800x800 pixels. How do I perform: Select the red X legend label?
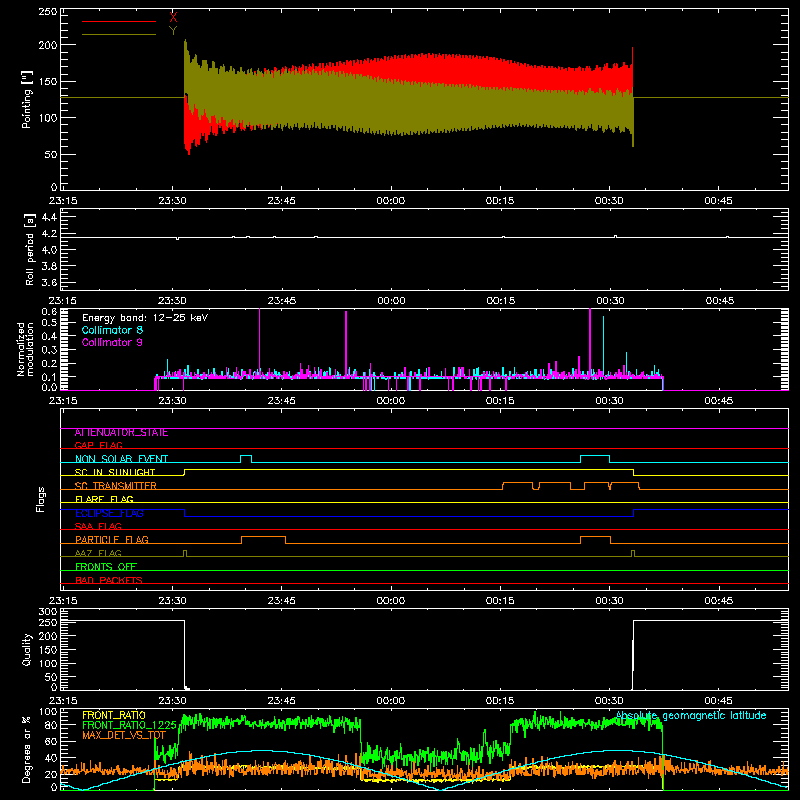point(173,18)
